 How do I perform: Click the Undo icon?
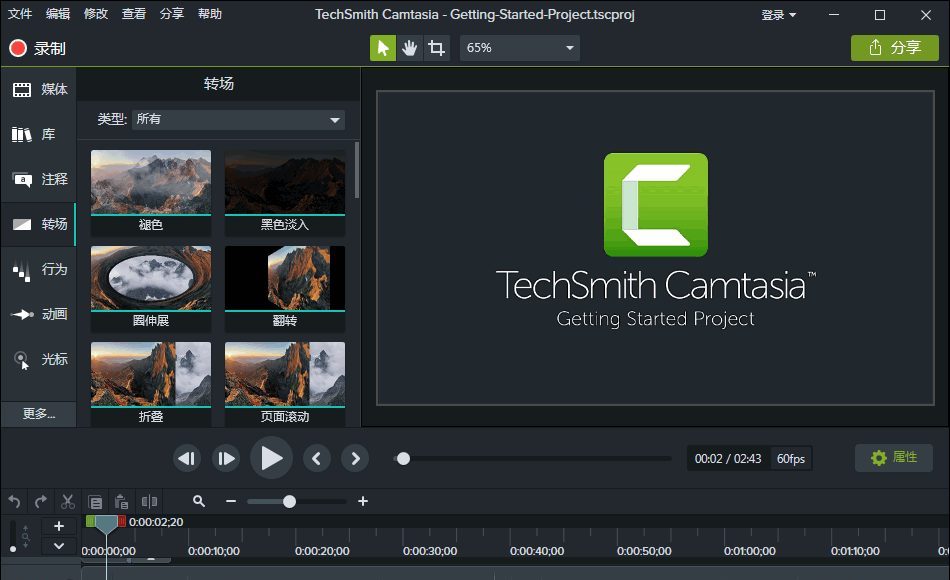pyautogui.click(x=15, y=502)
